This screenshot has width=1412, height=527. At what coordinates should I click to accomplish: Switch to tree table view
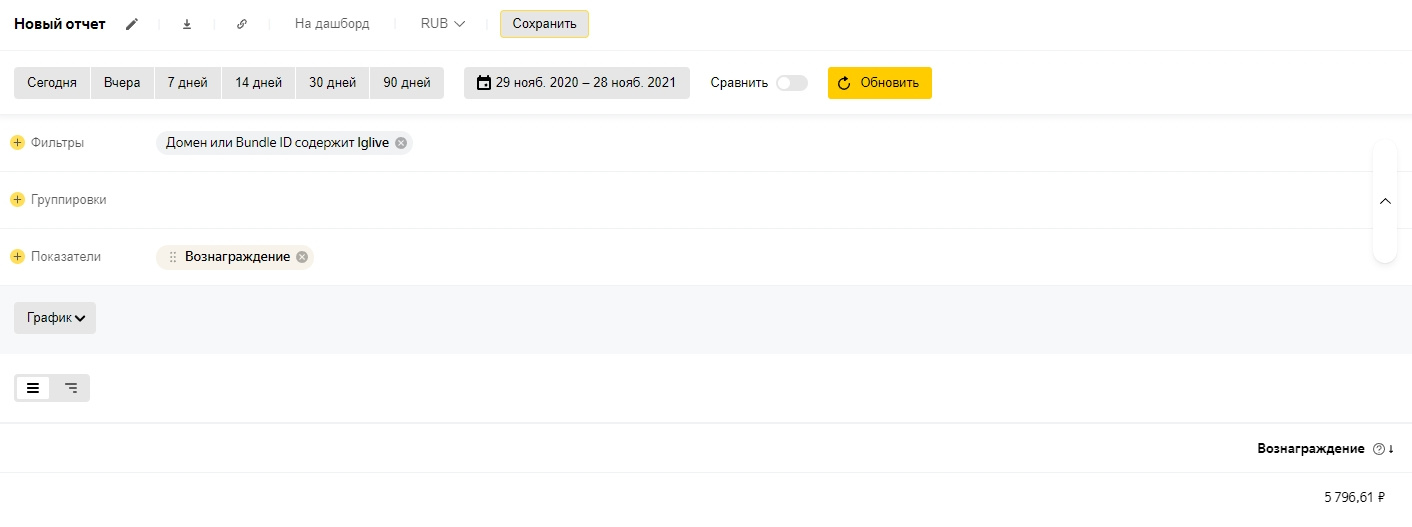point(71,388)
